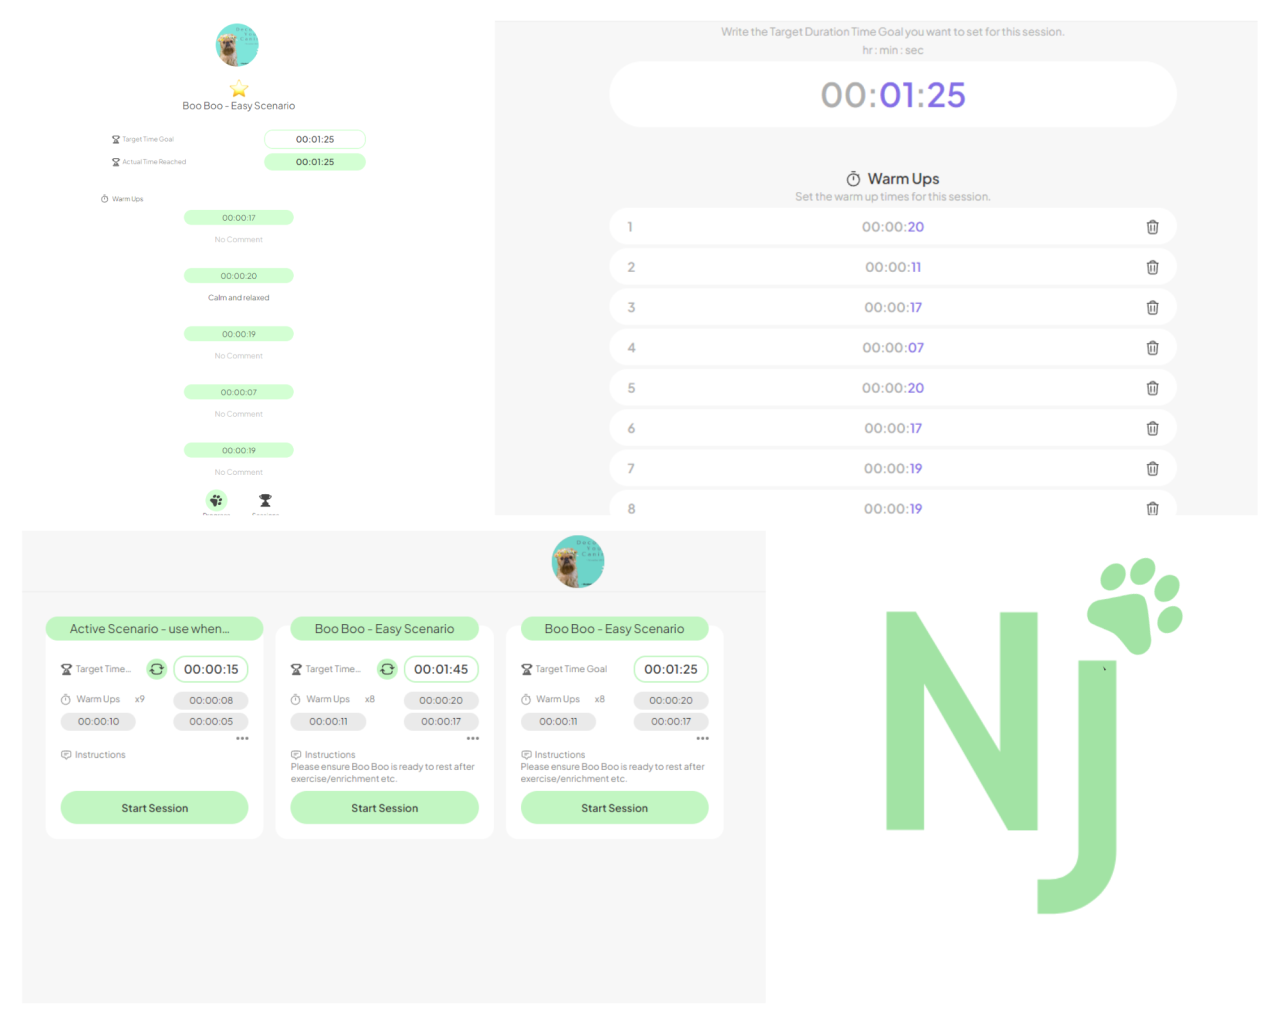Click warm-up row 1 time 00:00:20
This screenshot has width=1280, height=1024.
point(893,227)
